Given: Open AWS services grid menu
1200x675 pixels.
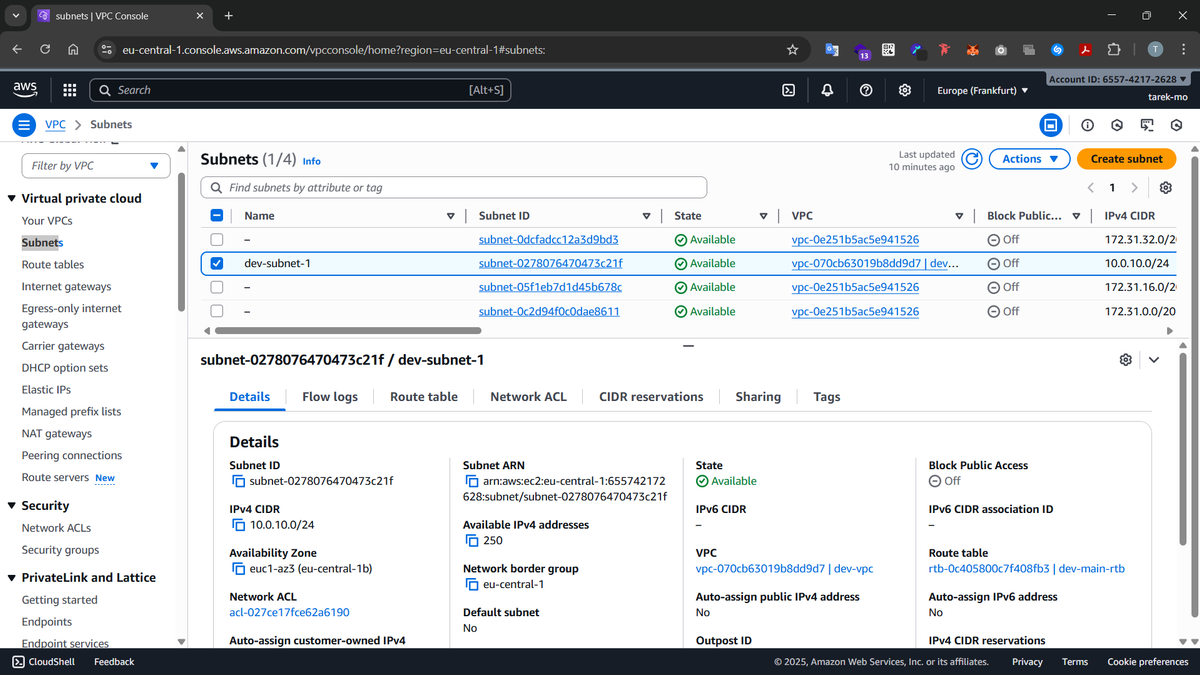Looking at the screenshot, I should [x=70, y=90].
